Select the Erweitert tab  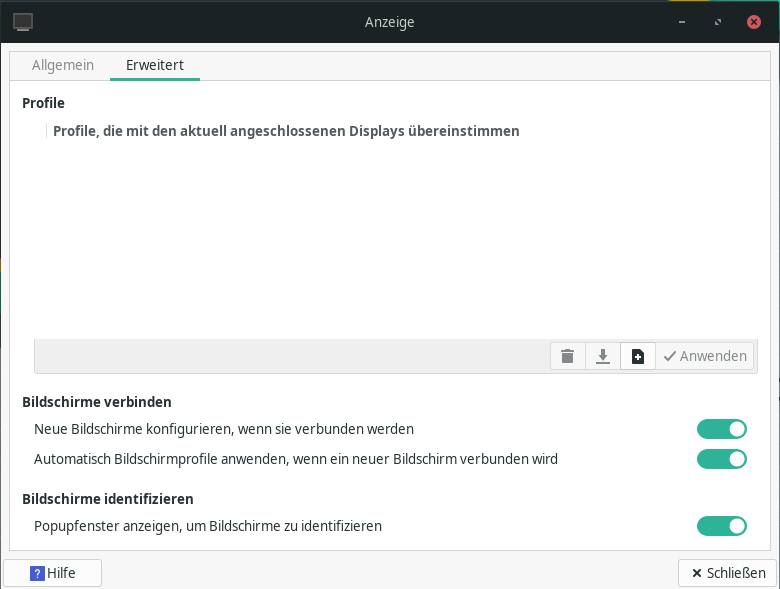(155, 65)
